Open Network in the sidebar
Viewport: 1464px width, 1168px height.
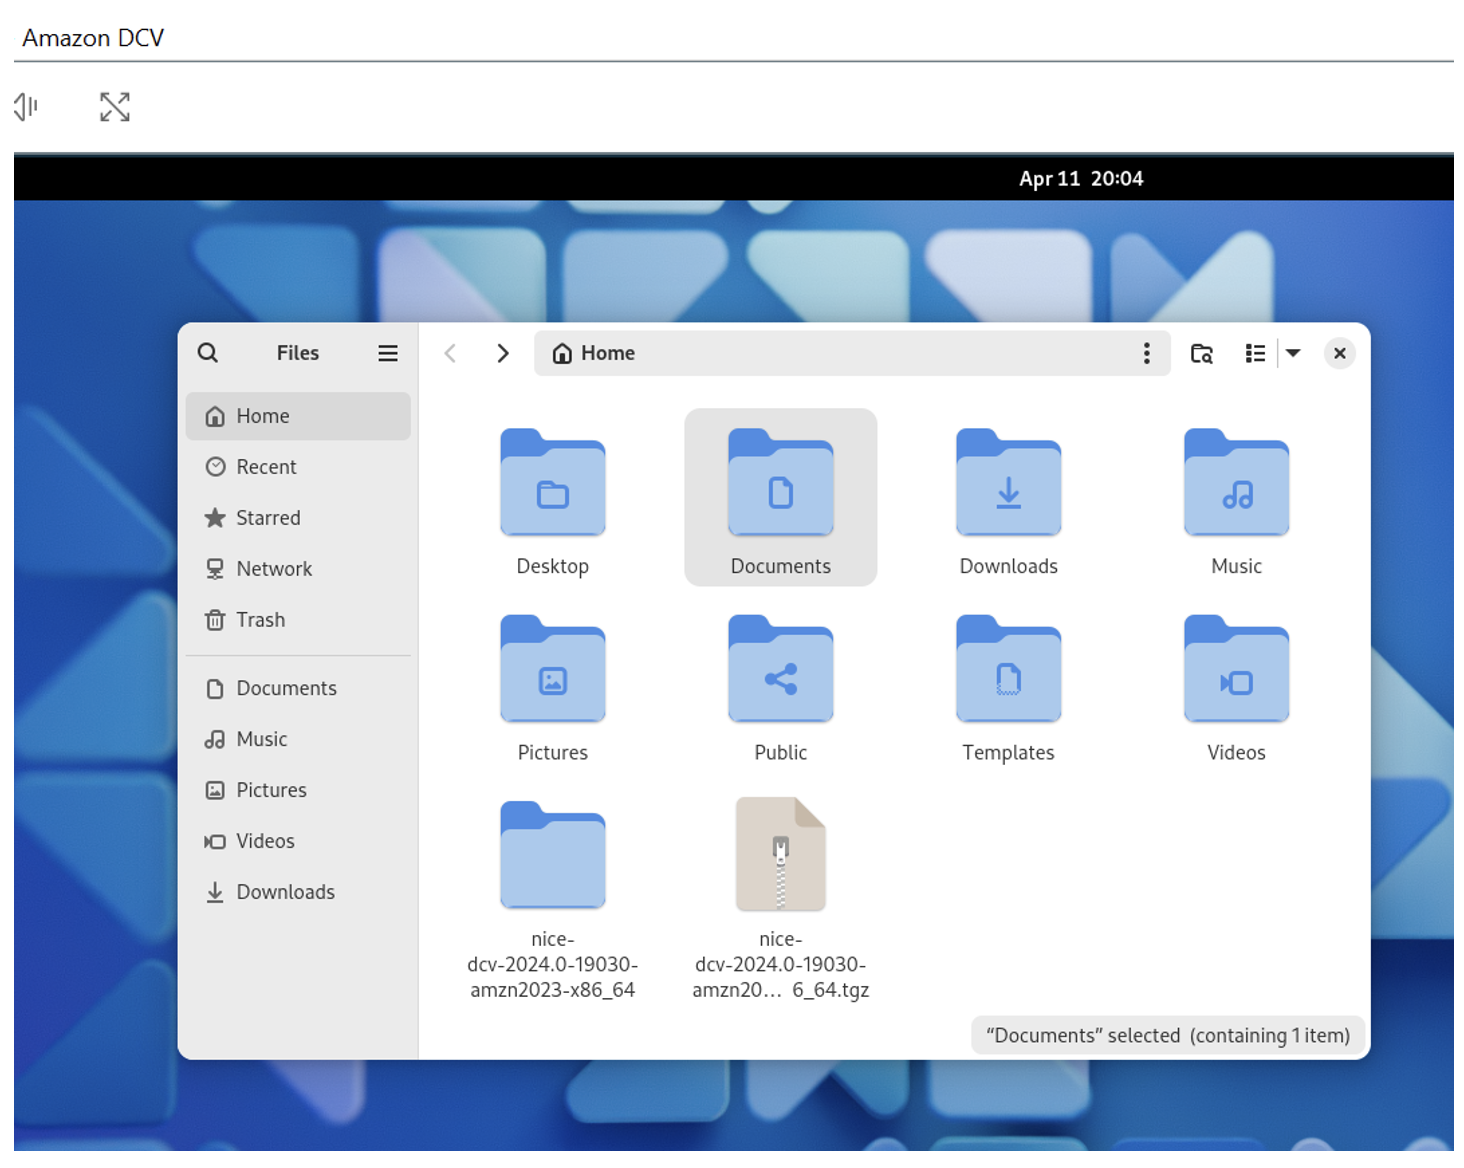[298, 569]
